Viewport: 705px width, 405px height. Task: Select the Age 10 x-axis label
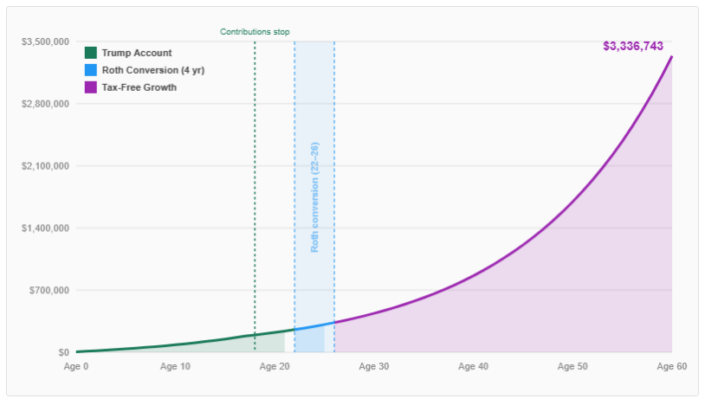point(175,367)
